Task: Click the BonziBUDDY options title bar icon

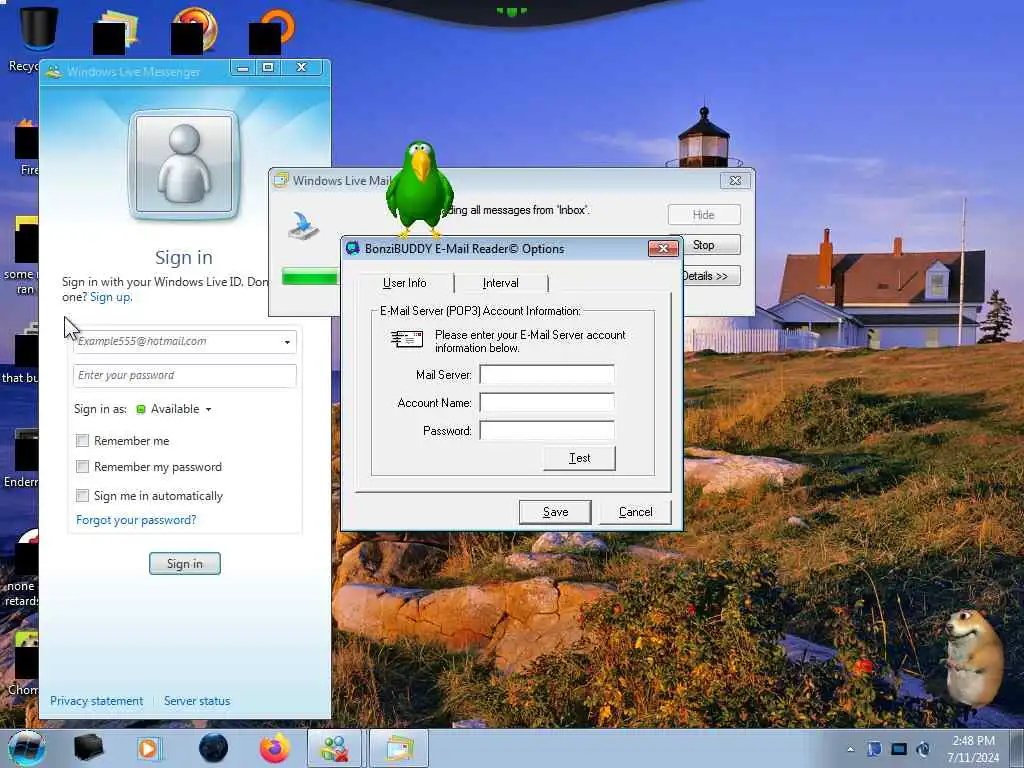Action: tap(353, 248)
